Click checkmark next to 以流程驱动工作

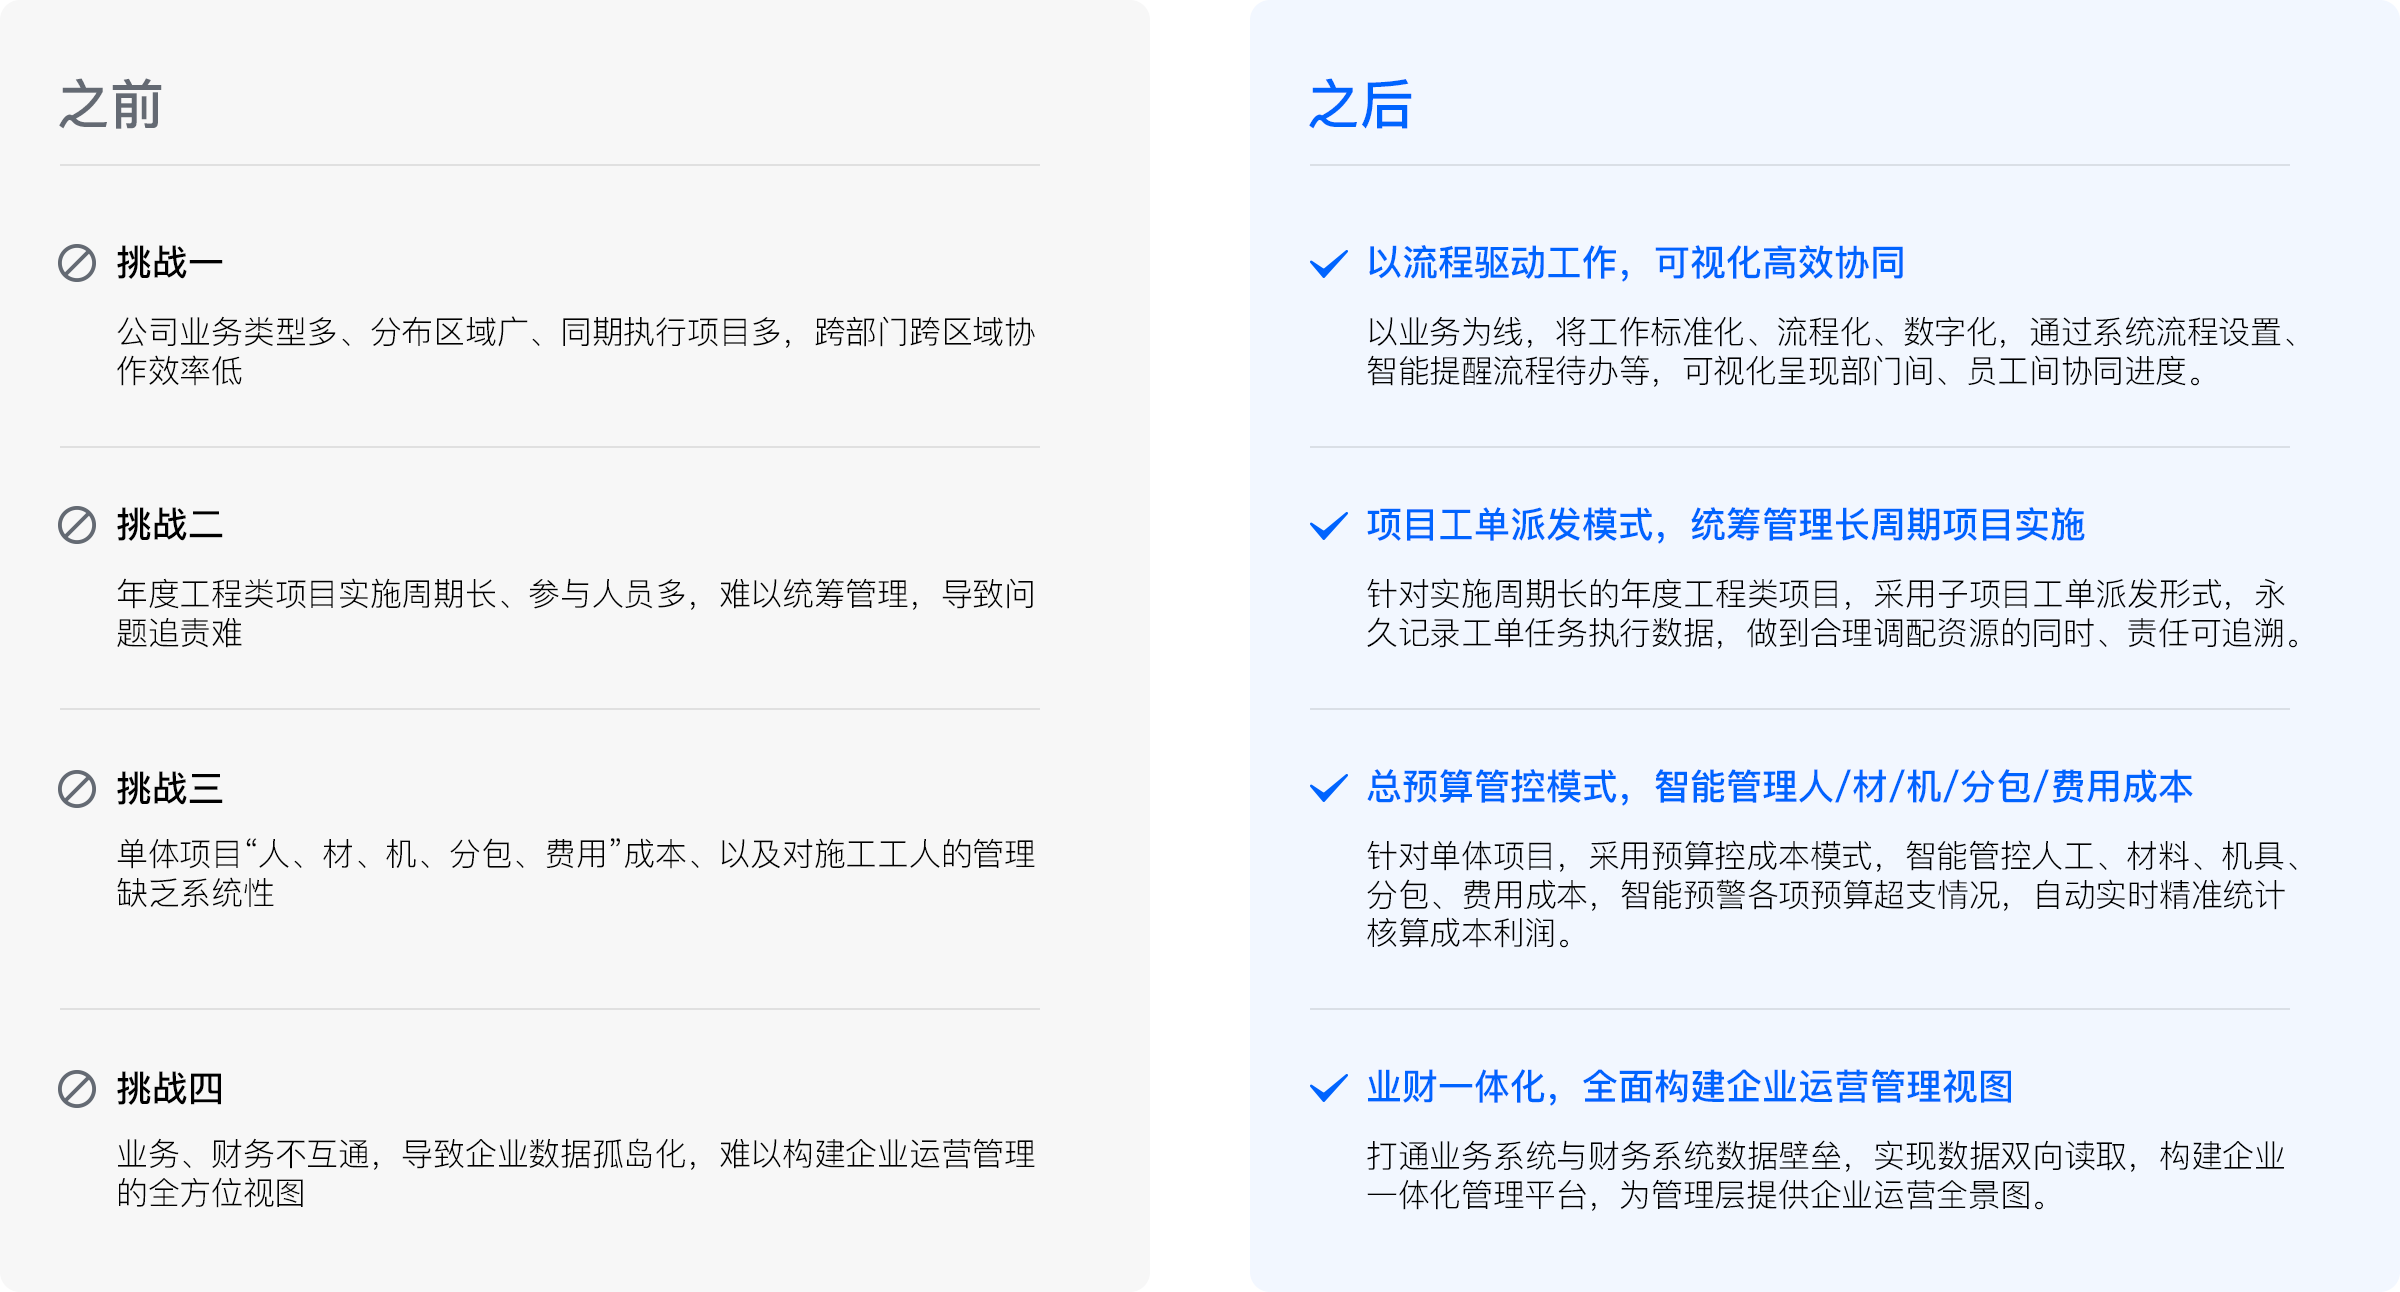pyautogui.click(x=1328, y=264)
